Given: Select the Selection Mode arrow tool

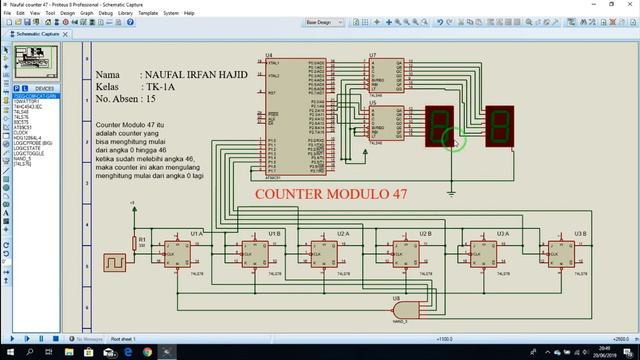Looking at the screenshot, I should click(x=6, y=50).
